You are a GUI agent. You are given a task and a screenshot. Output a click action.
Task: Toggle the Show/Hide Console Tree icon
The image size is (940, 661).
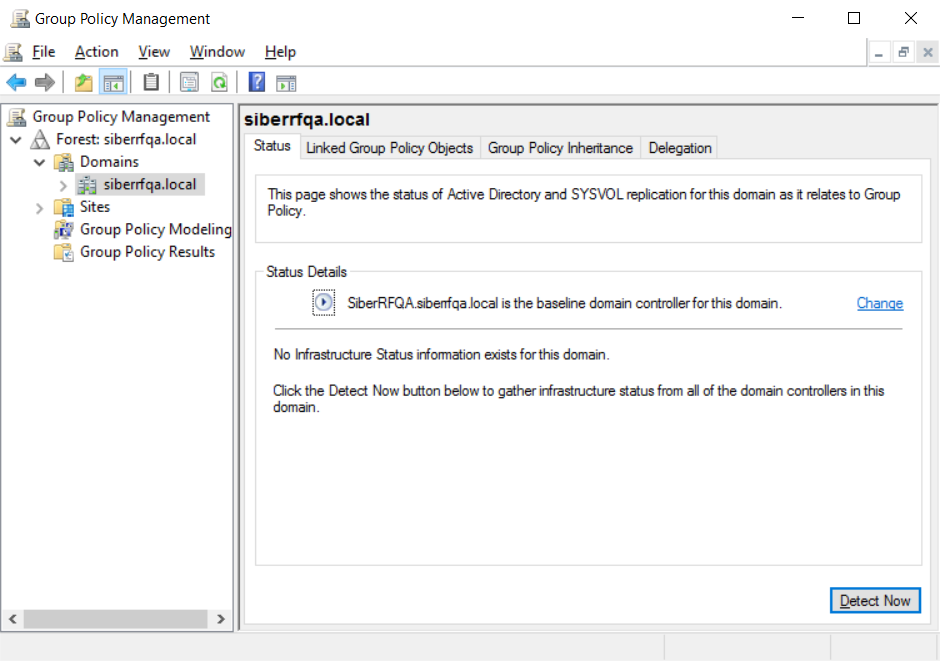(114, 83)
